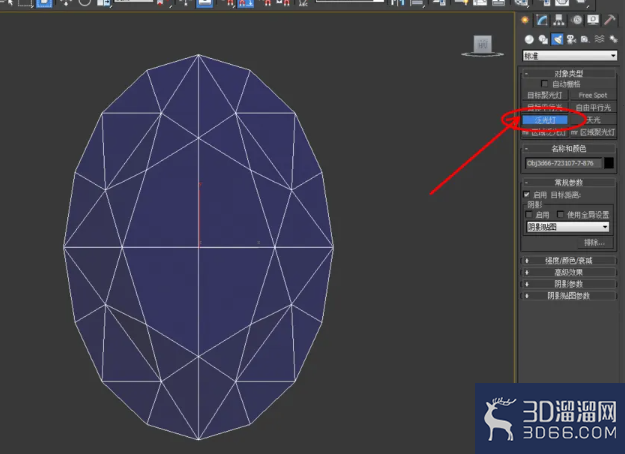
Task: Expand the 阴影参数 rollout
Action: (x=569, y=284)
